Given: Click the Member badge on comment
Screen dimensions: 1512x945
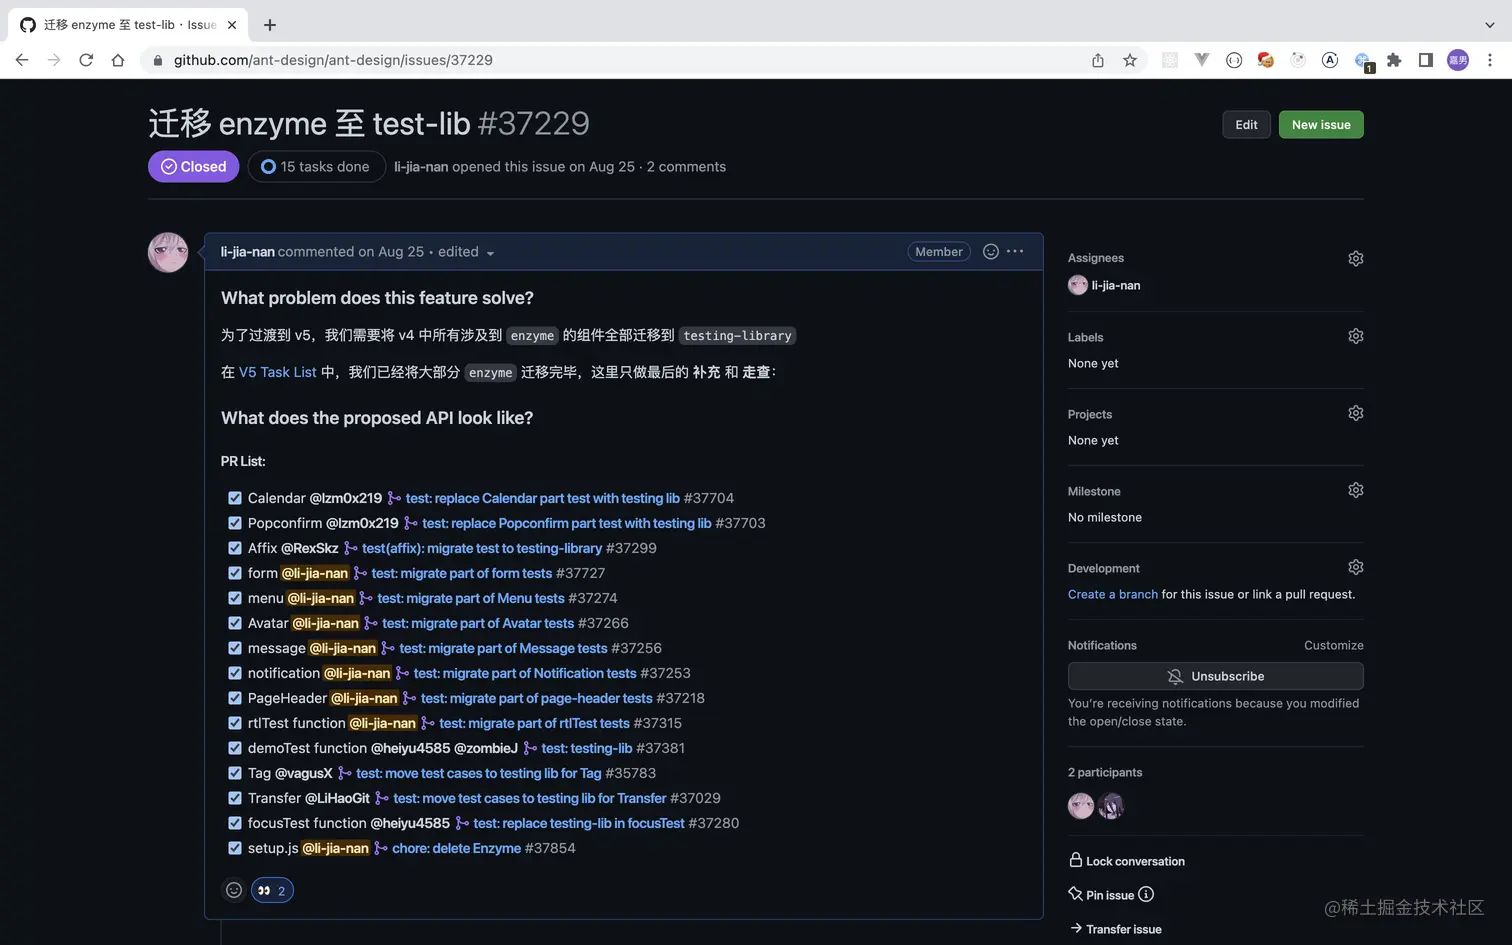Looking at the screenshot, I should pyautogui.click(x=939, y=252).
